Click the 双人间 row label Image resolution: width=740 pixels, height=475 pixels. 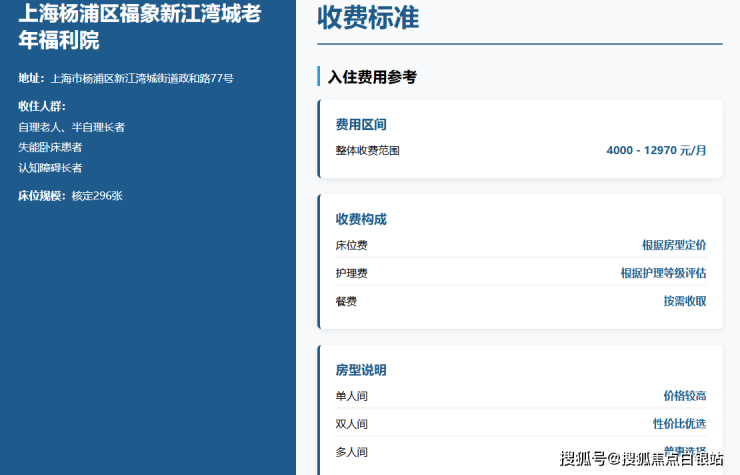click(352, 424)
